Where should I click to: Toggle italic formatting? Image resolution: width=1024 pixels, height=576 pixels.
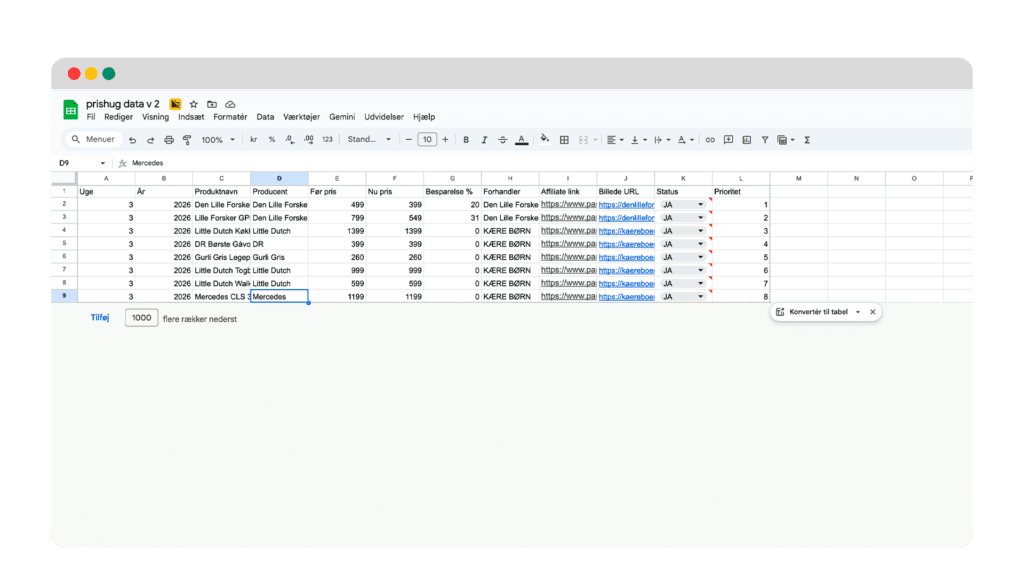[x=484, y=139]
